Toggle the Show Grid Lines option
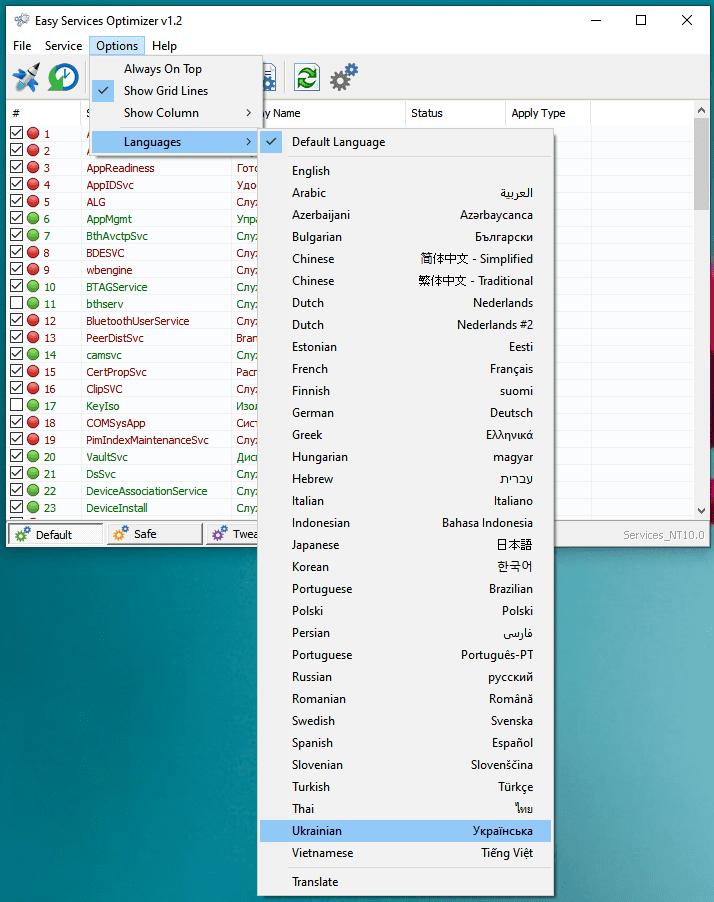This screenshot has height=902, width=714. [x=174, y=91]
